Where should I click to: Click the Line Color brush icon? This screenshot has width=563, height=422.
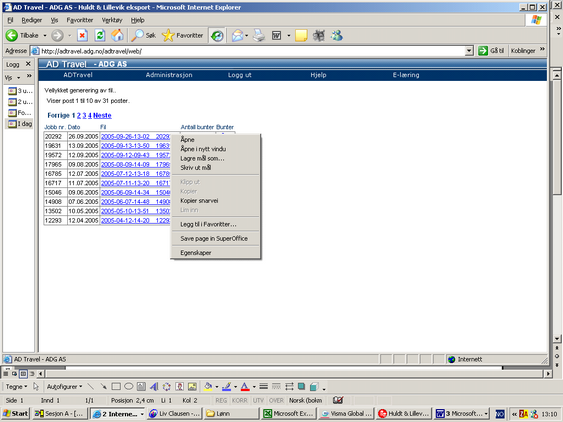tap(227, 387)
